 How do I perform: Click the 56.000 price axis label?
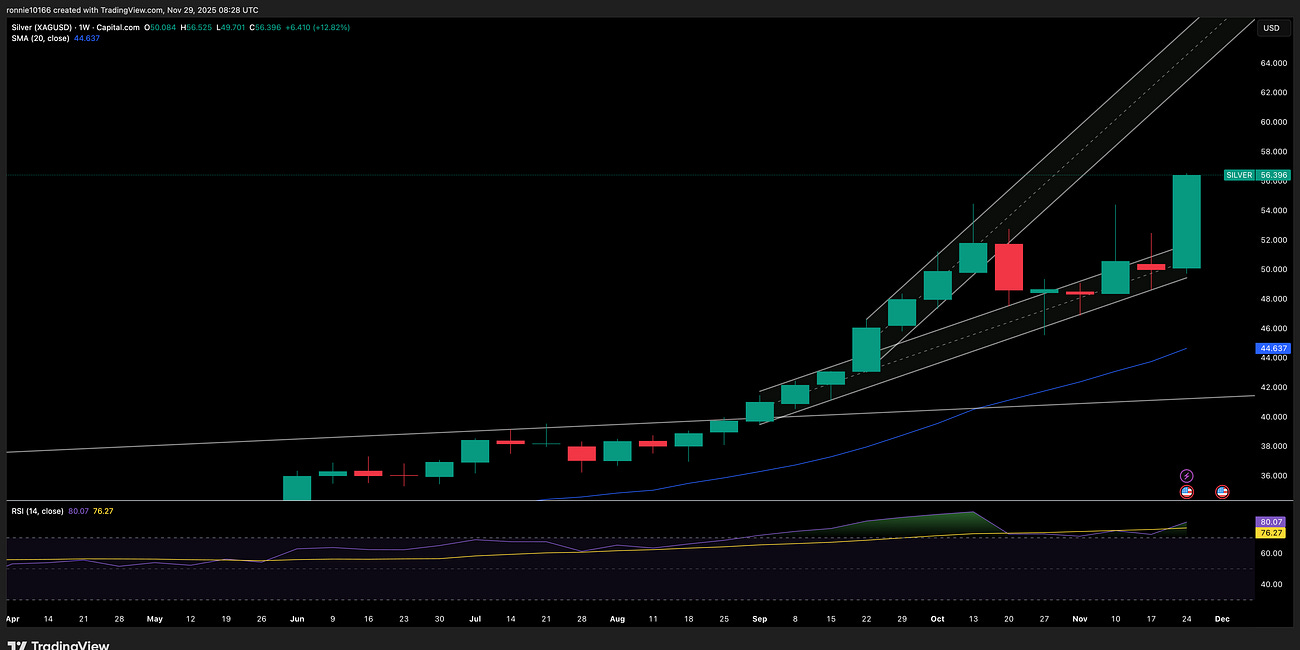[x=1272, y=181]
